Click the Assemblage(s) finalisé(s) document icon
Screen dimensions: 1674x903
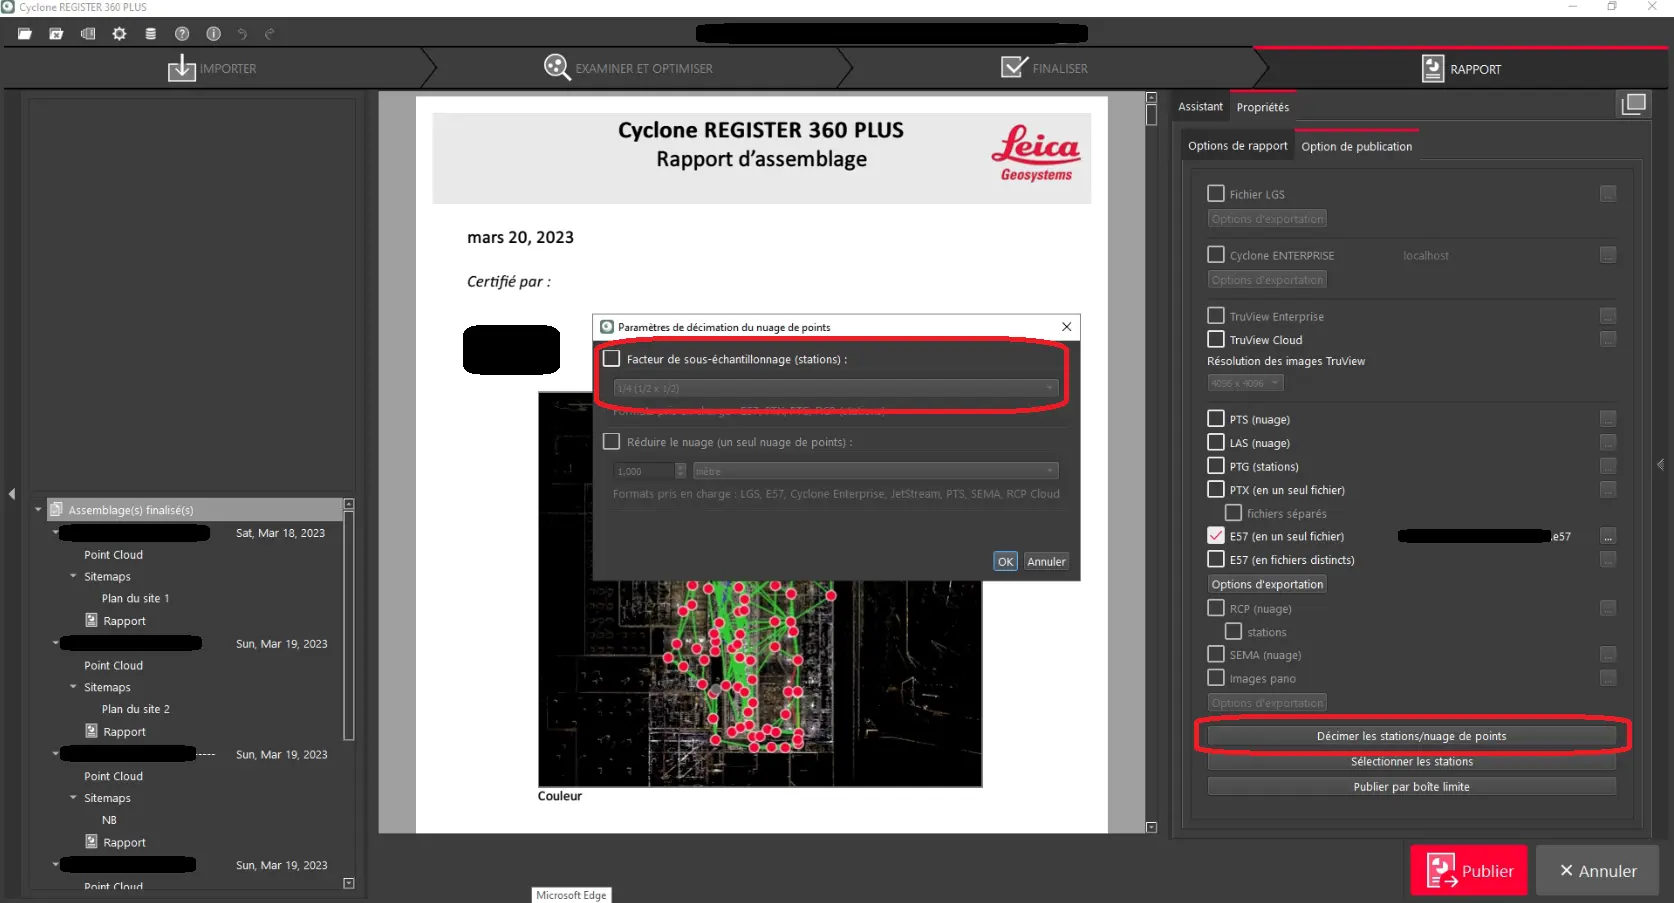click(x=56, y=510)
